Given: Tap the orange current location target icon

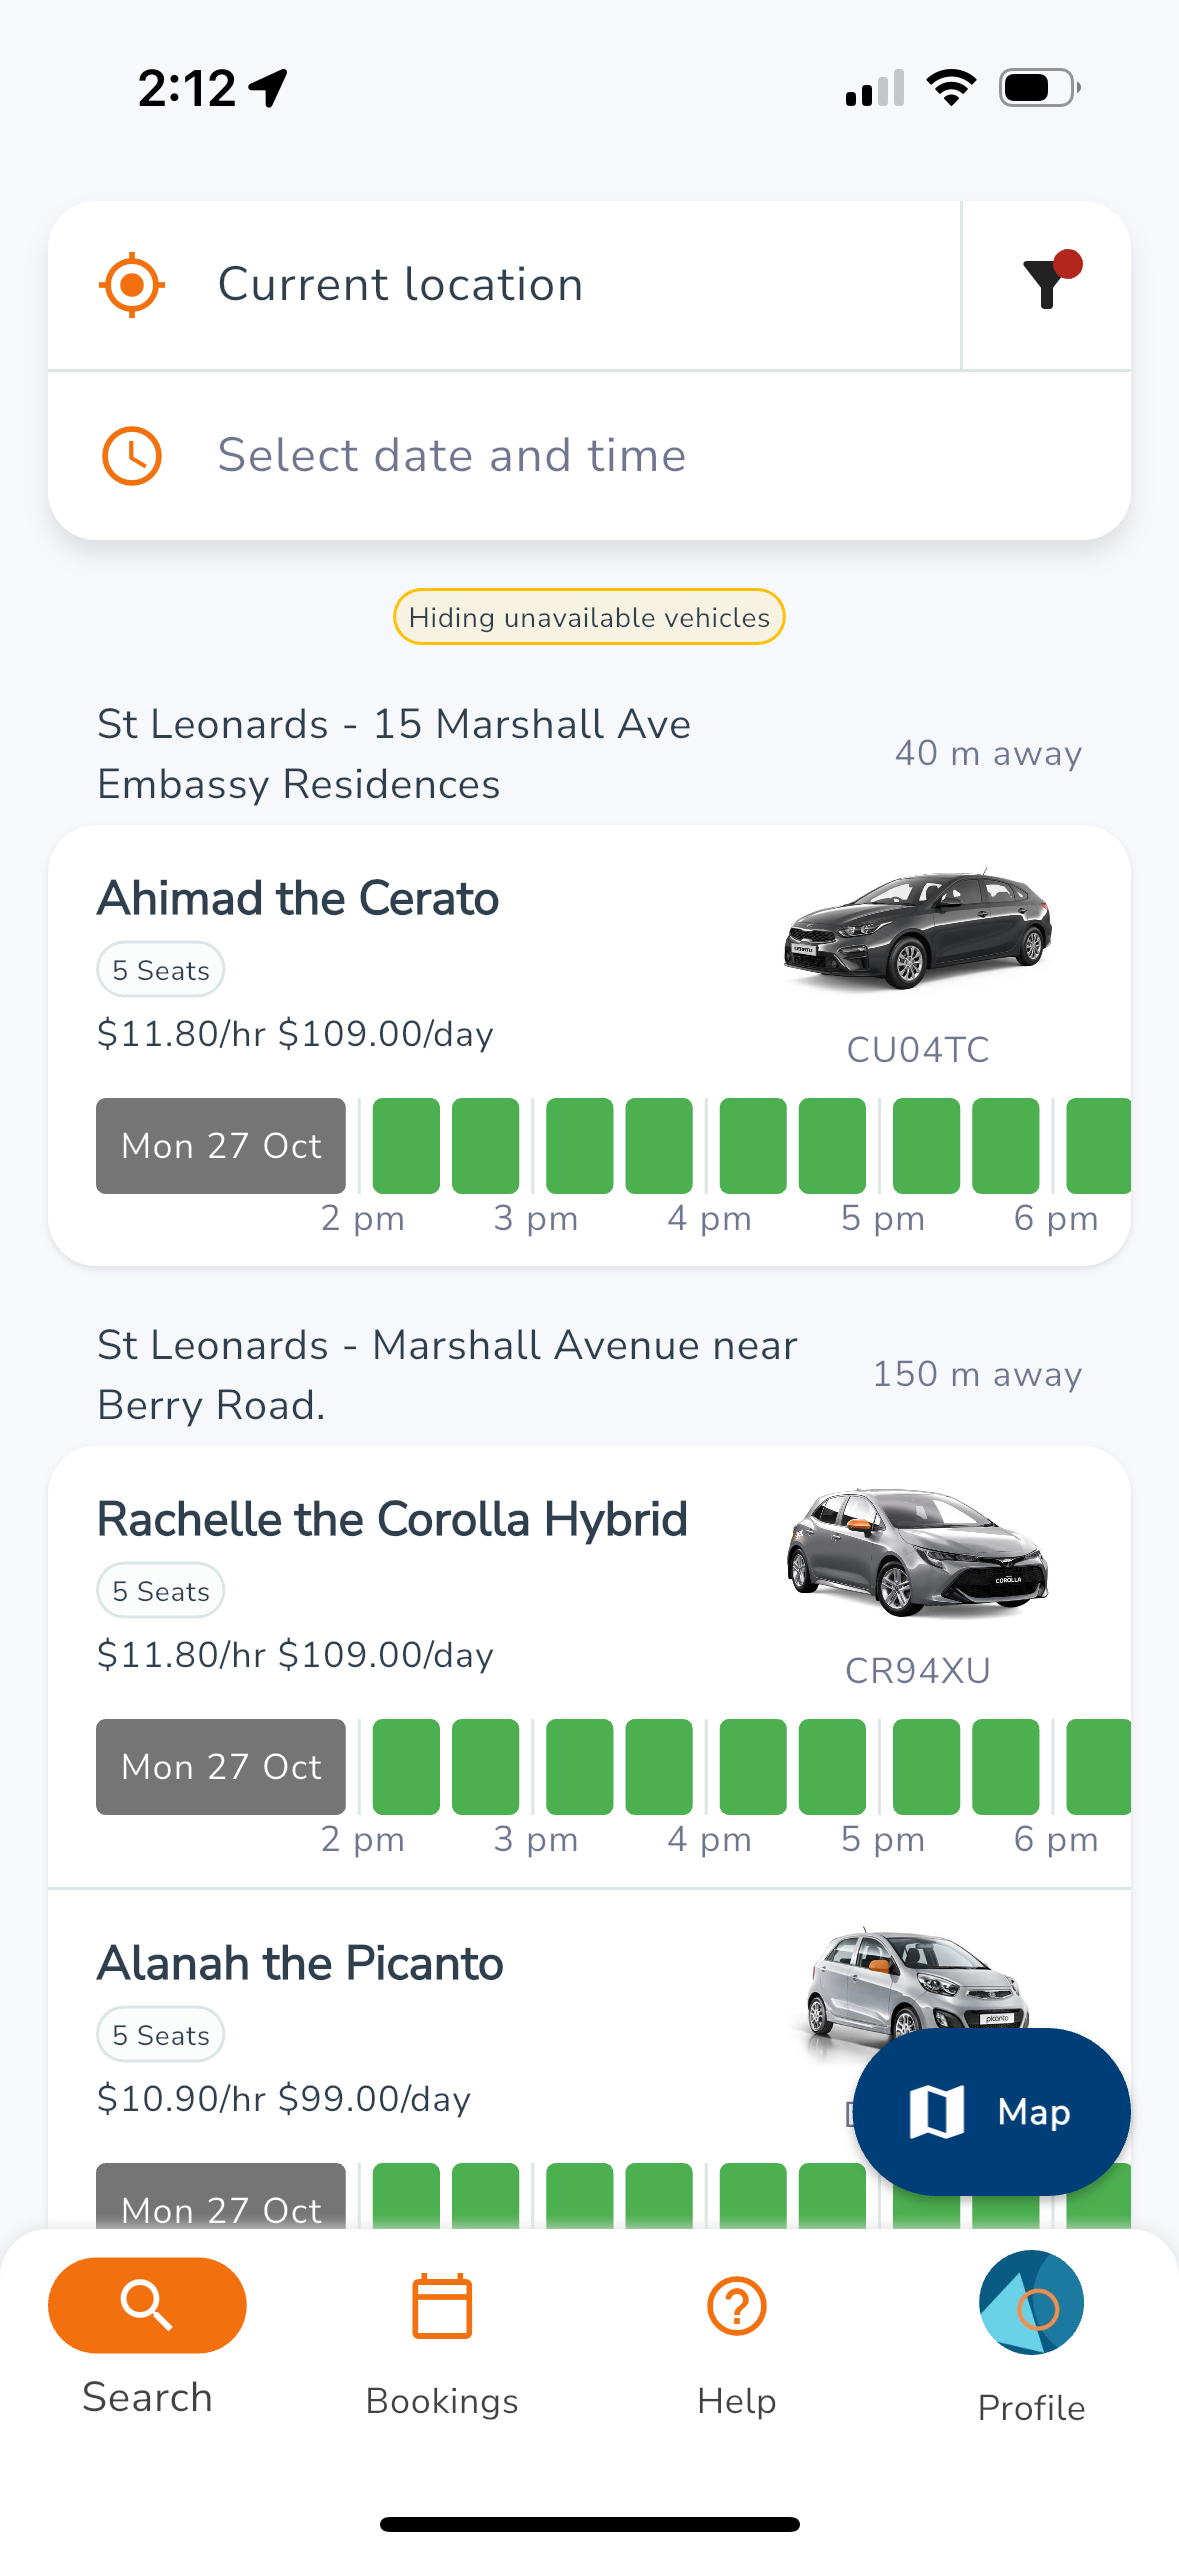Looking at the screenshot, I should (x=132, y=285).
